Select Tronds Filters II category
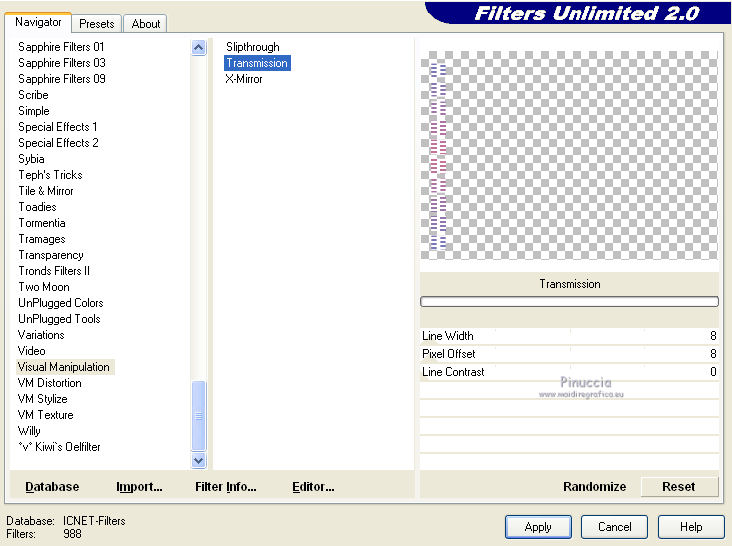Screen dimensions: 732x546 [x=54, y=271]
